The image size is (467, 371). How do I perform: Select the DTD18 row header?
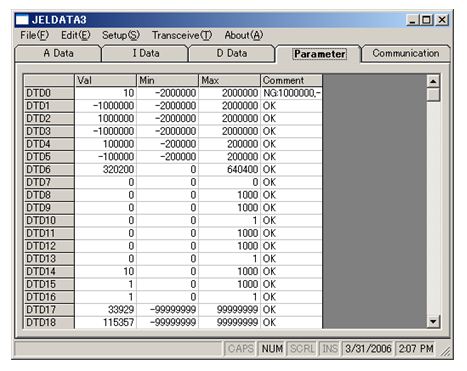[49, 322]
